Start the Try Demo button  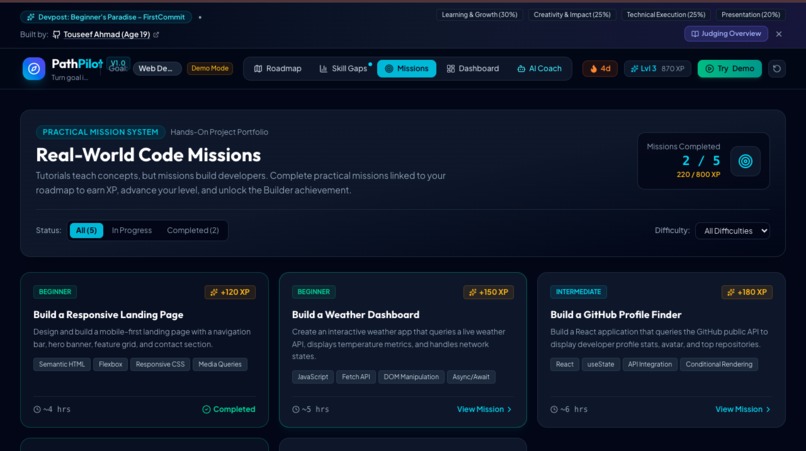tap(729, 68)
